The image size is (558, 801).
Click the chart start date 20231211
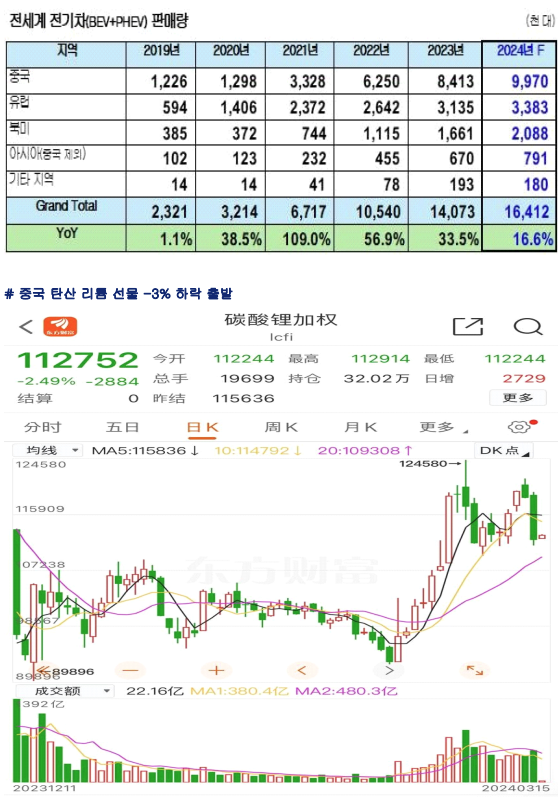tap(44, 788)
